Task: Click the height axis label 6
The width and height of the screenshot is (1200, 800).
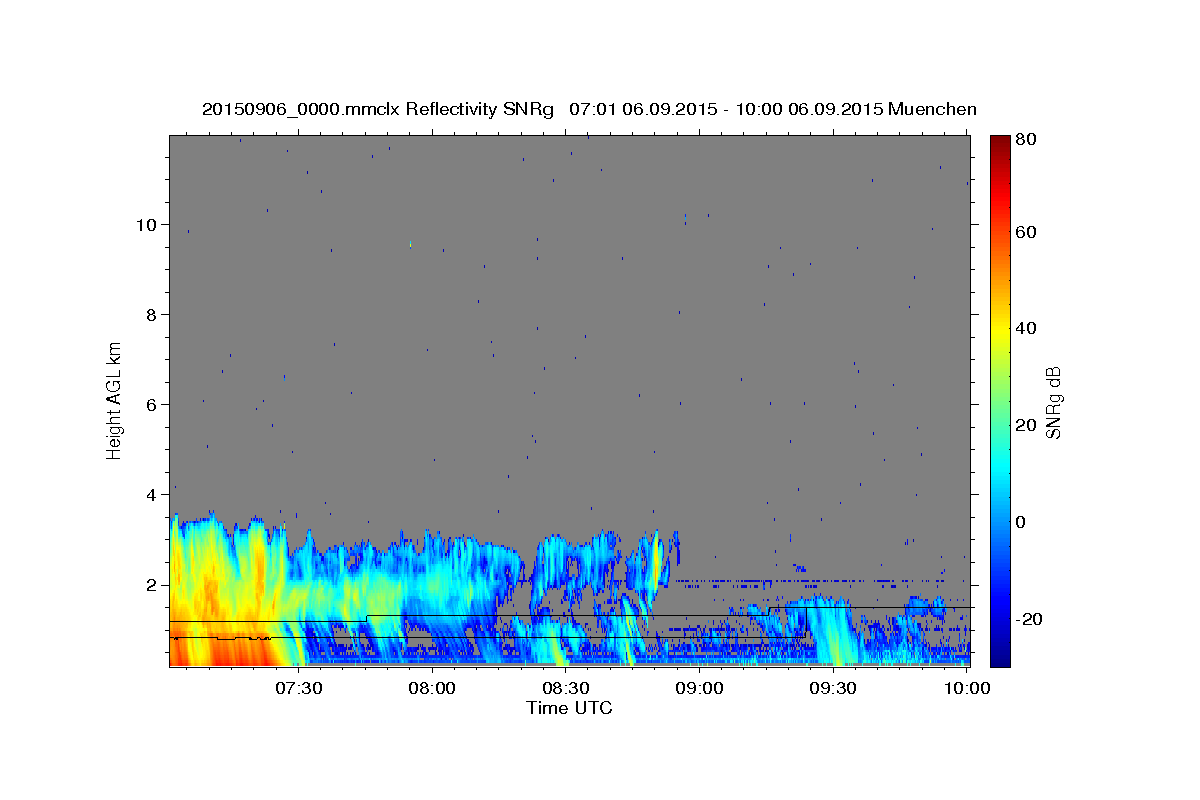Action: tap(153, 405)
